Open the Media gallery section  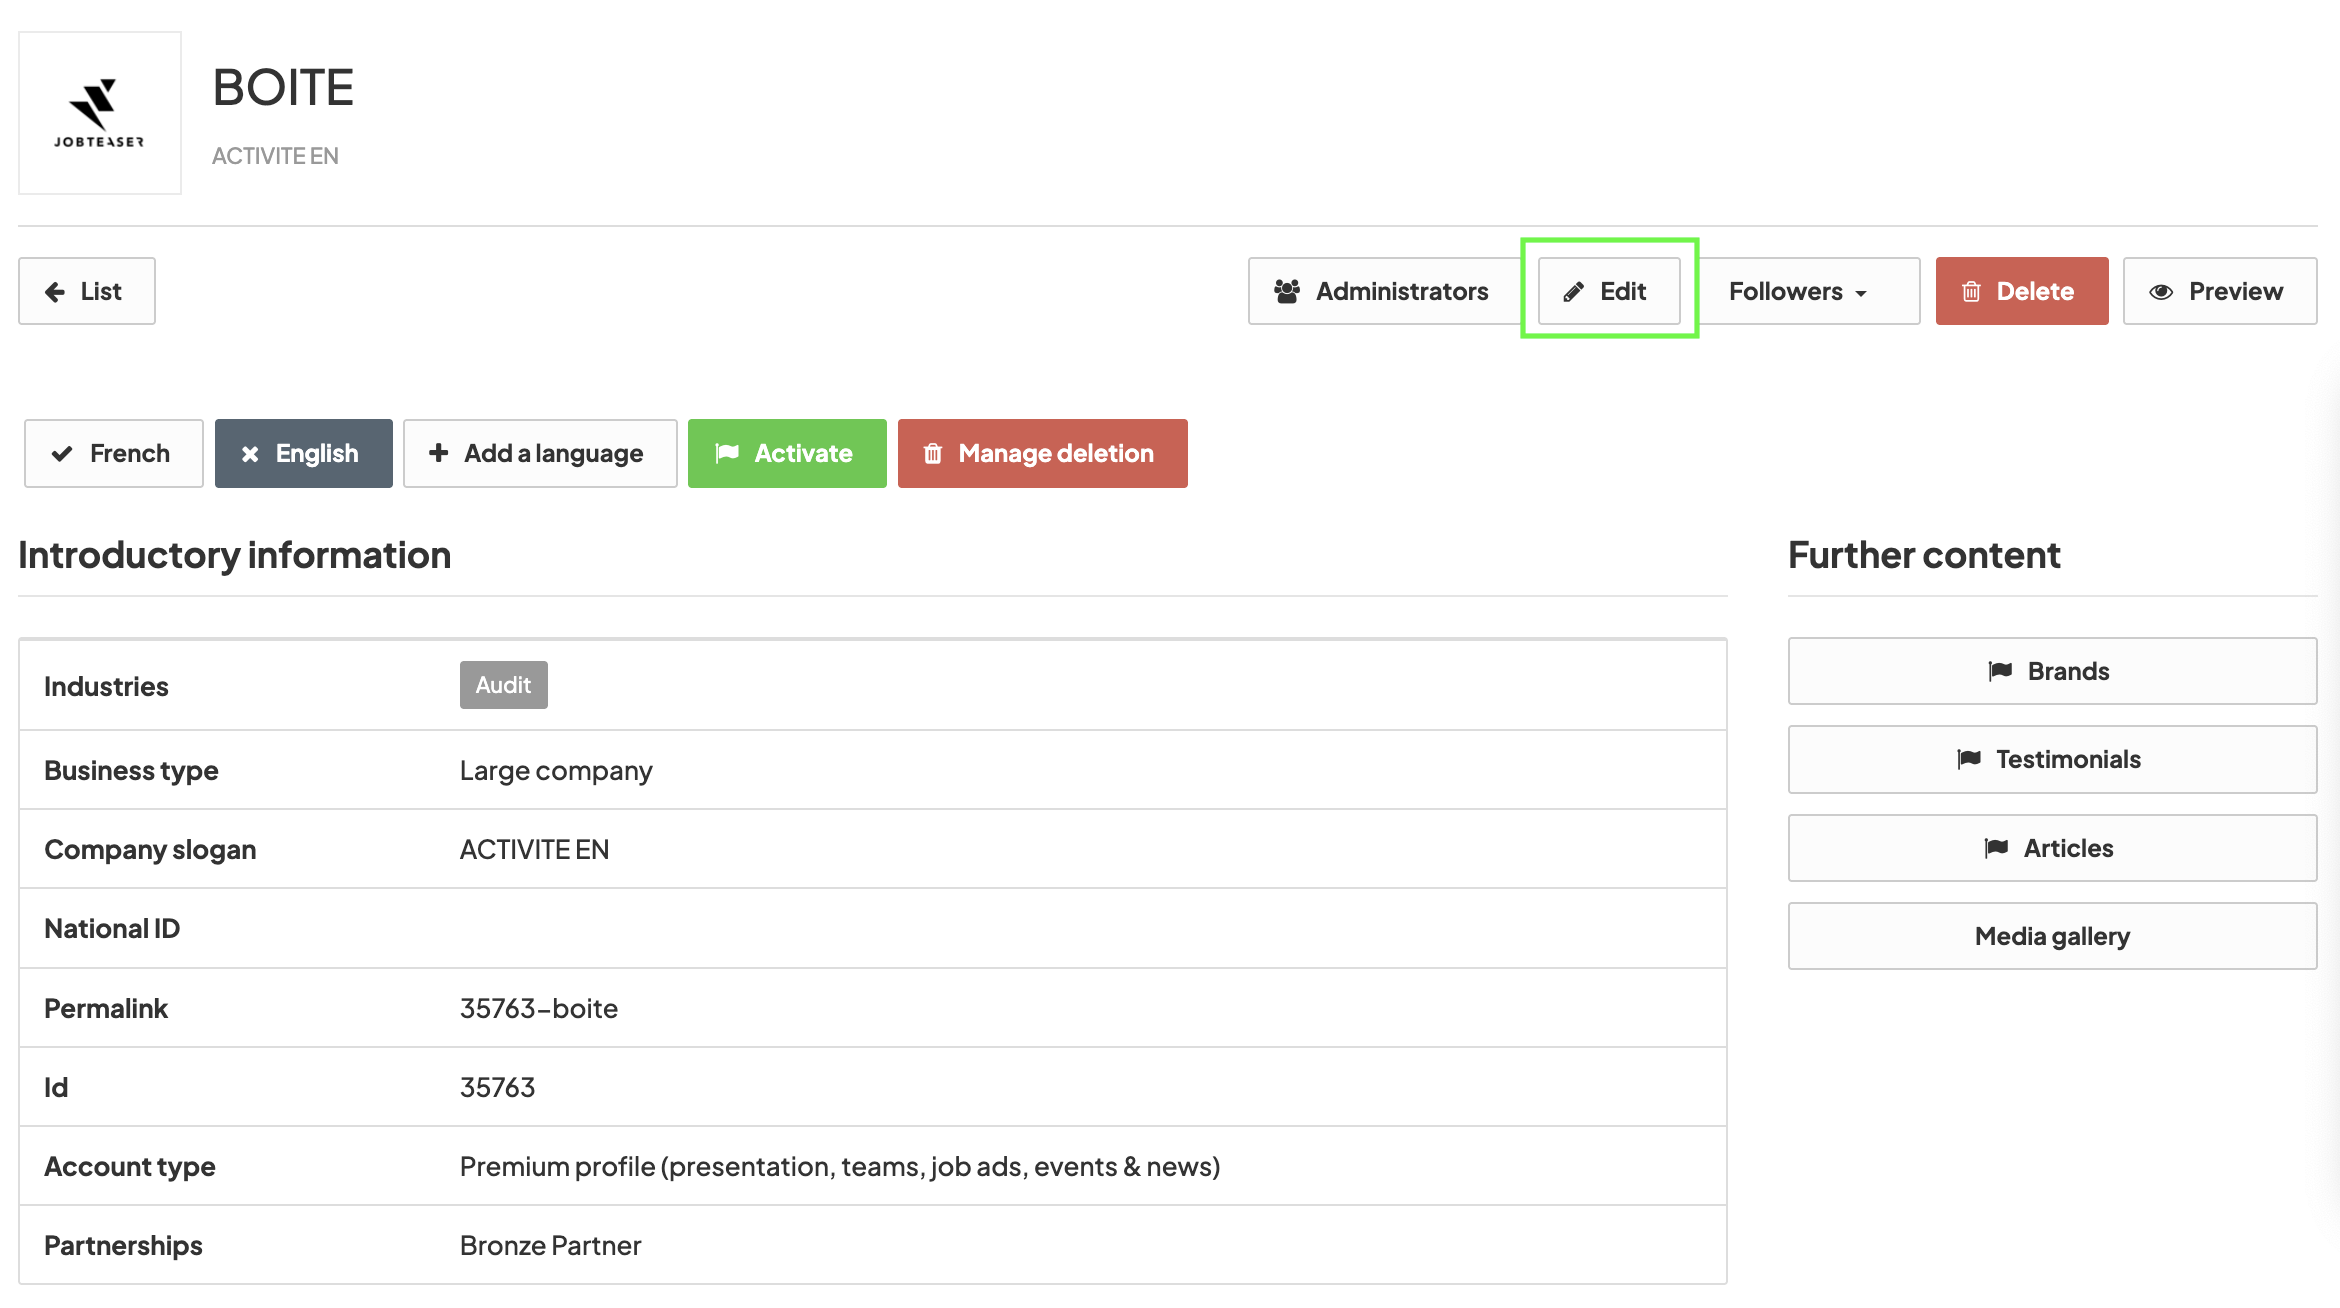2052,936
